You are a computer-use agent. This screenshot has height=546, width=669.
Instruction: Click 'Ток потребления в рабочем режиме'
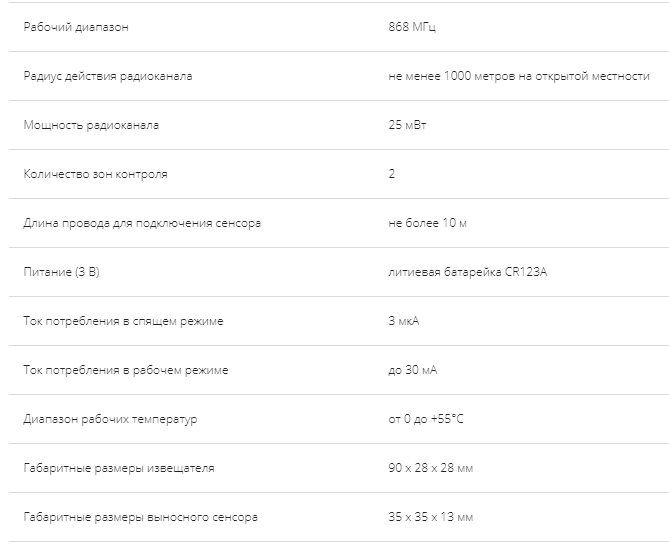click(x=126, y=370)
